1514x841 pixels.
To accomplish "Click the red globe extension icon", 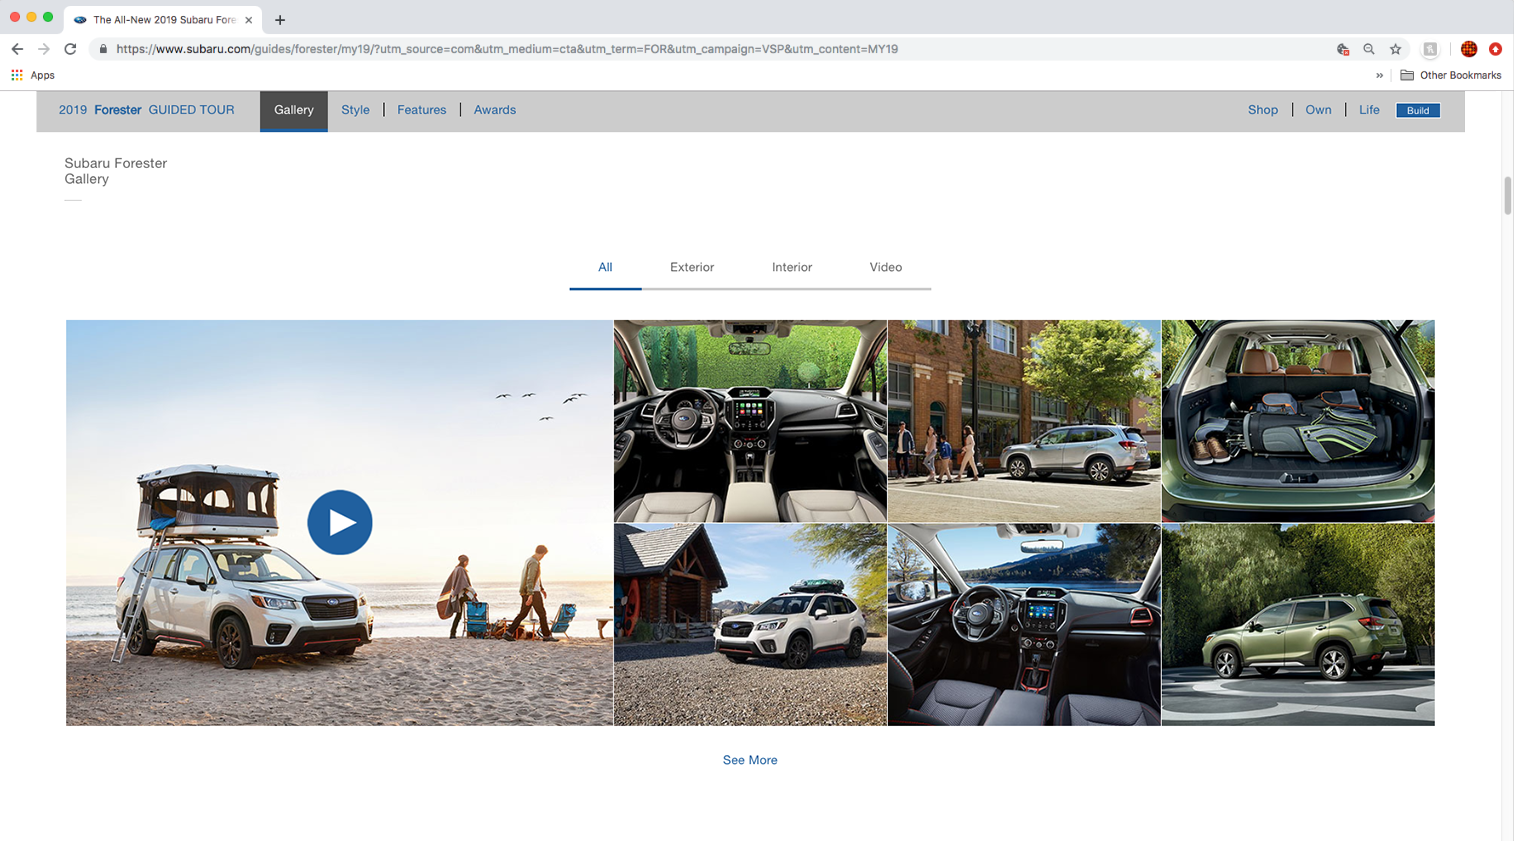I will click(x=1469, y=49).
